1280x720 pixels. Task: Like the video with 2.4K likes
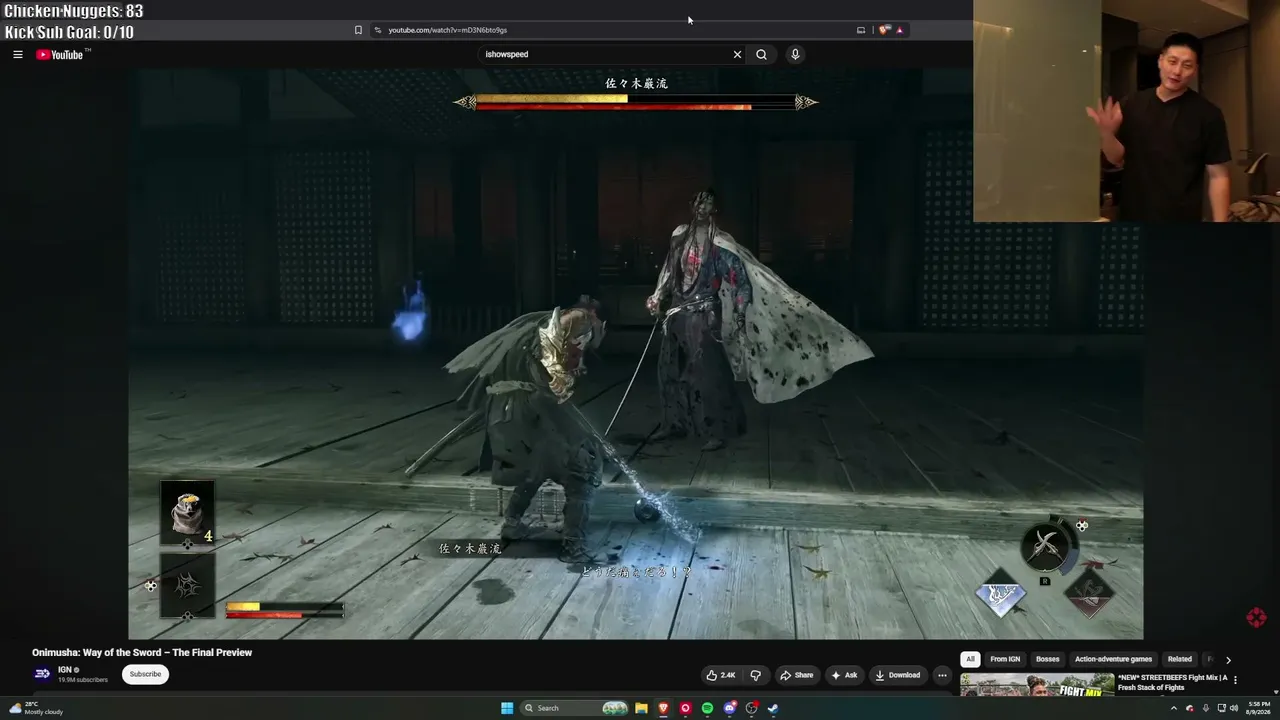tap(720, 675)
